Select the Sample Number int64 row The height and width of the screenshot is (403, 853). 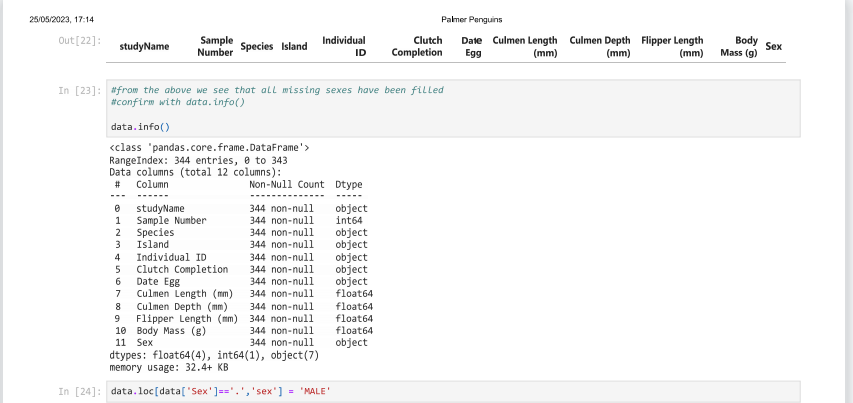click(x=239, y=221)
